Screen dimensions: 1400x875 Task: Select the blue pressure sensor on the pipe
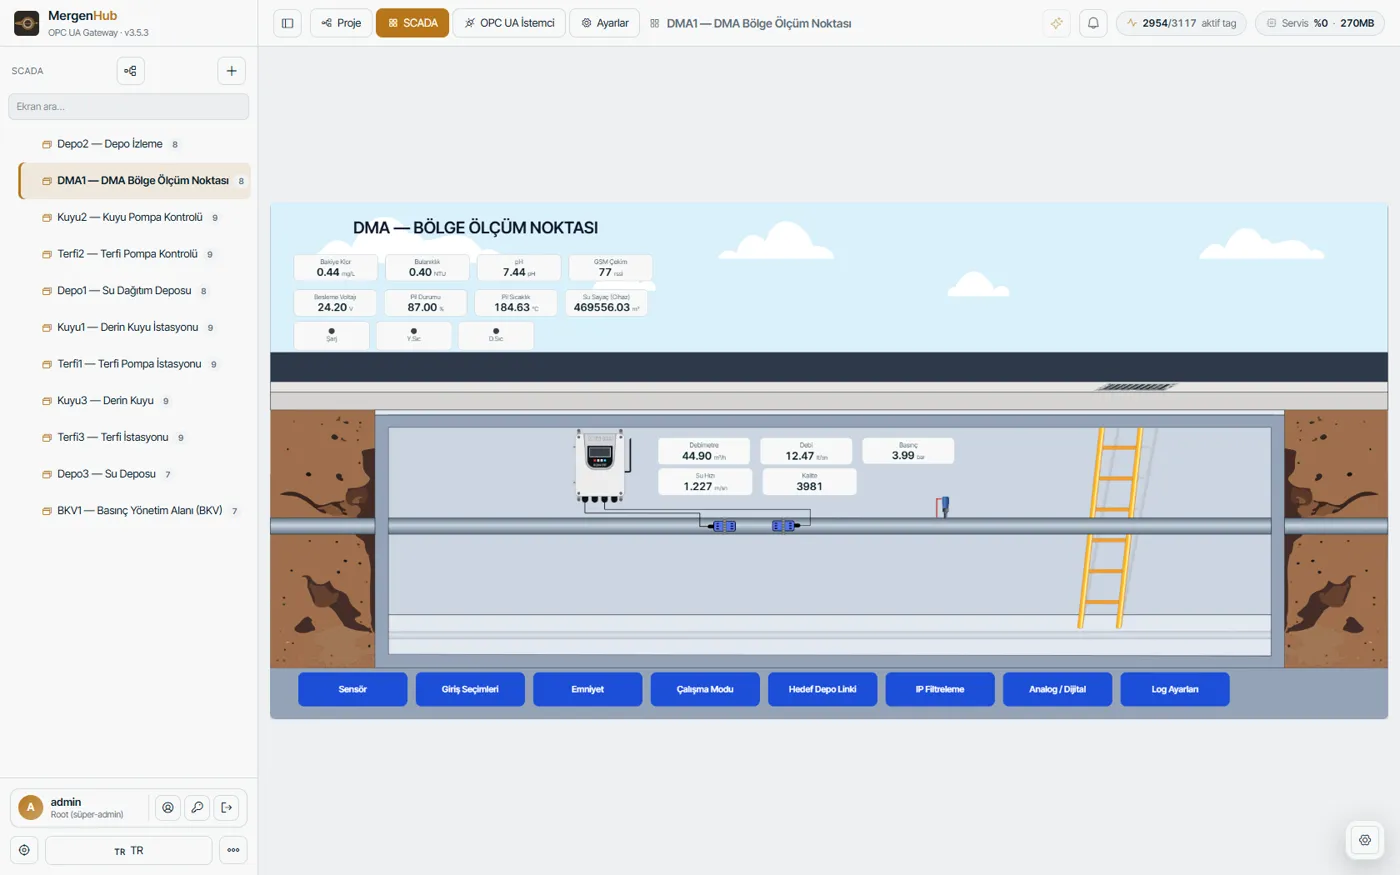pos(942,506)
